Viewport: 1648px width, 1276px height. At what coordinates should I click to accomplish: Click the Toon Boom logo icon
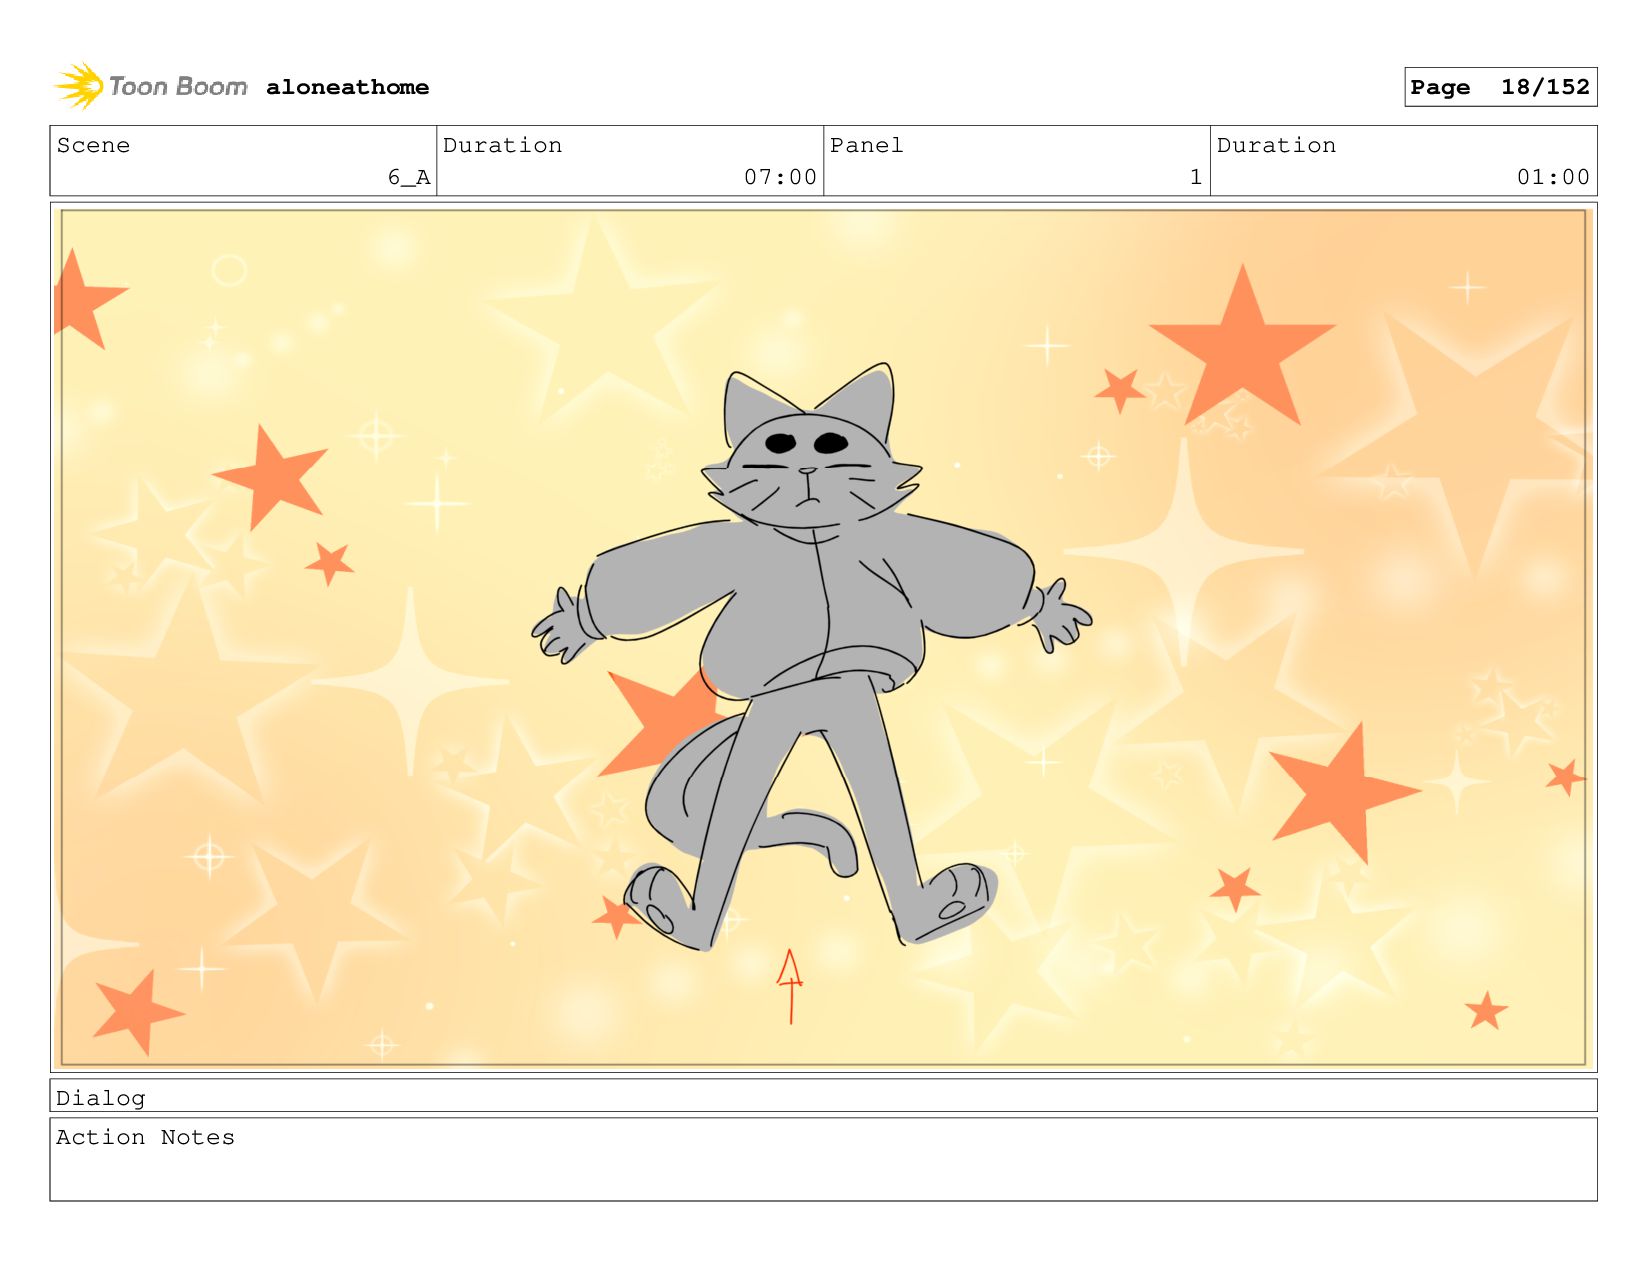[x=79, y=86]
